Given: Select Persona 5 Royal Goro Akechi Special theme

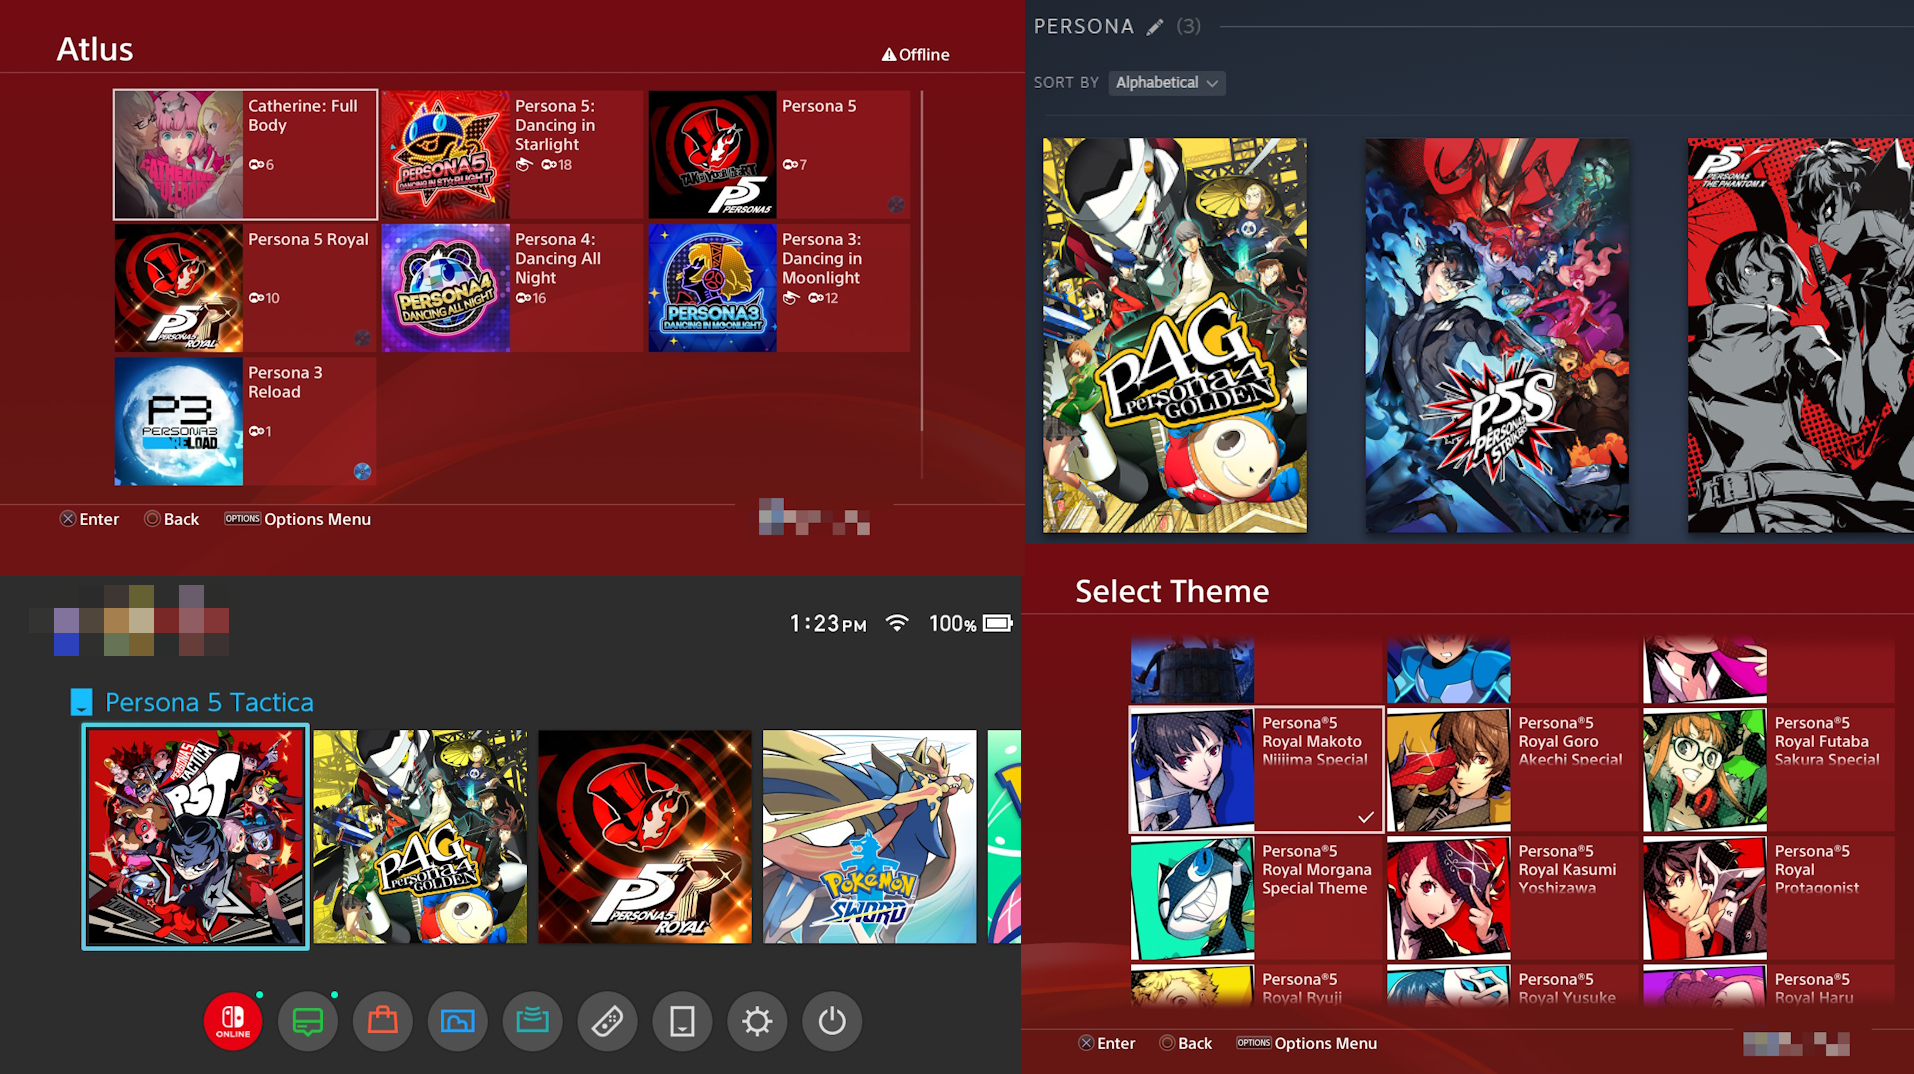Looking at the screenshot, I should [1513, 770].
